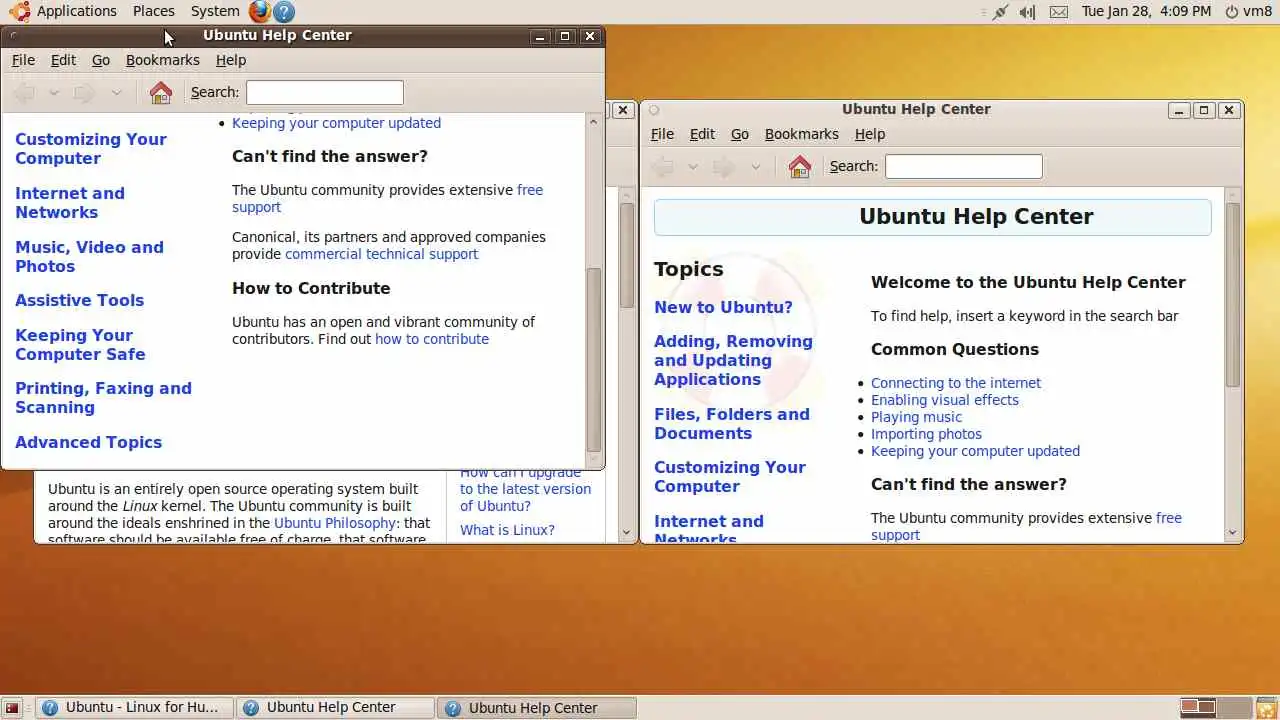Open Go menu in front Help Center
Viewport: 1280px width, 720px height.
coord(101,60)
